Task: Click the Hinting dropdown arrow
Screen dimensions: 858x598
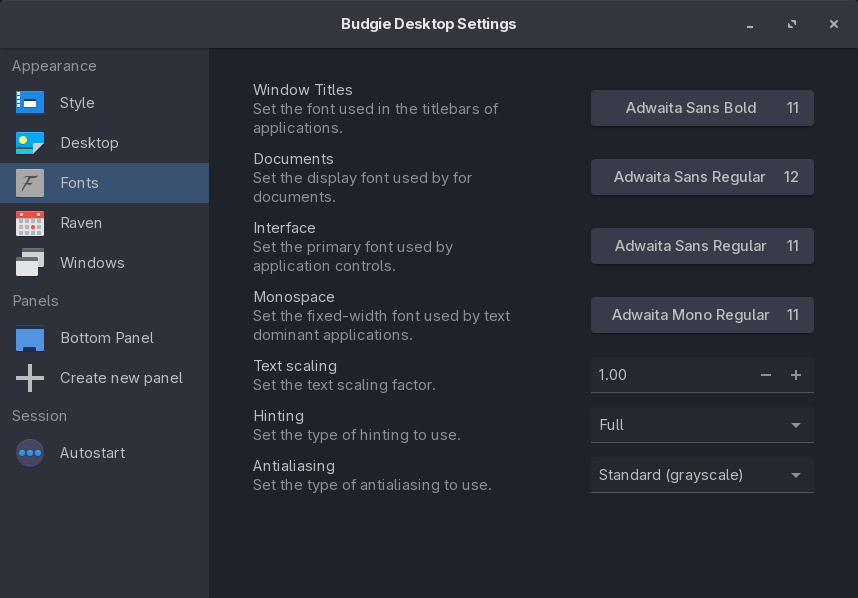Action: click(x=796, y=425)
